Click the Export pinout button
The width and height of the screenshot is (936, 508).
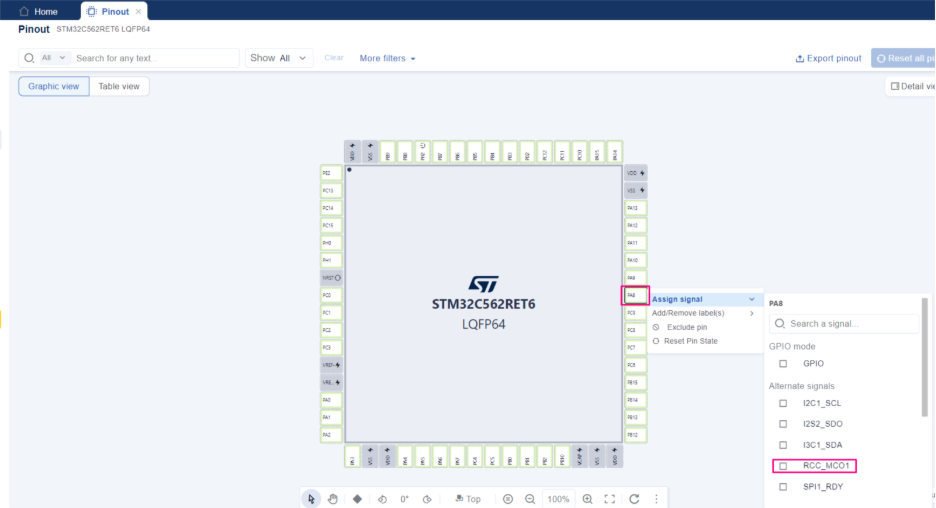click(828, 58)
